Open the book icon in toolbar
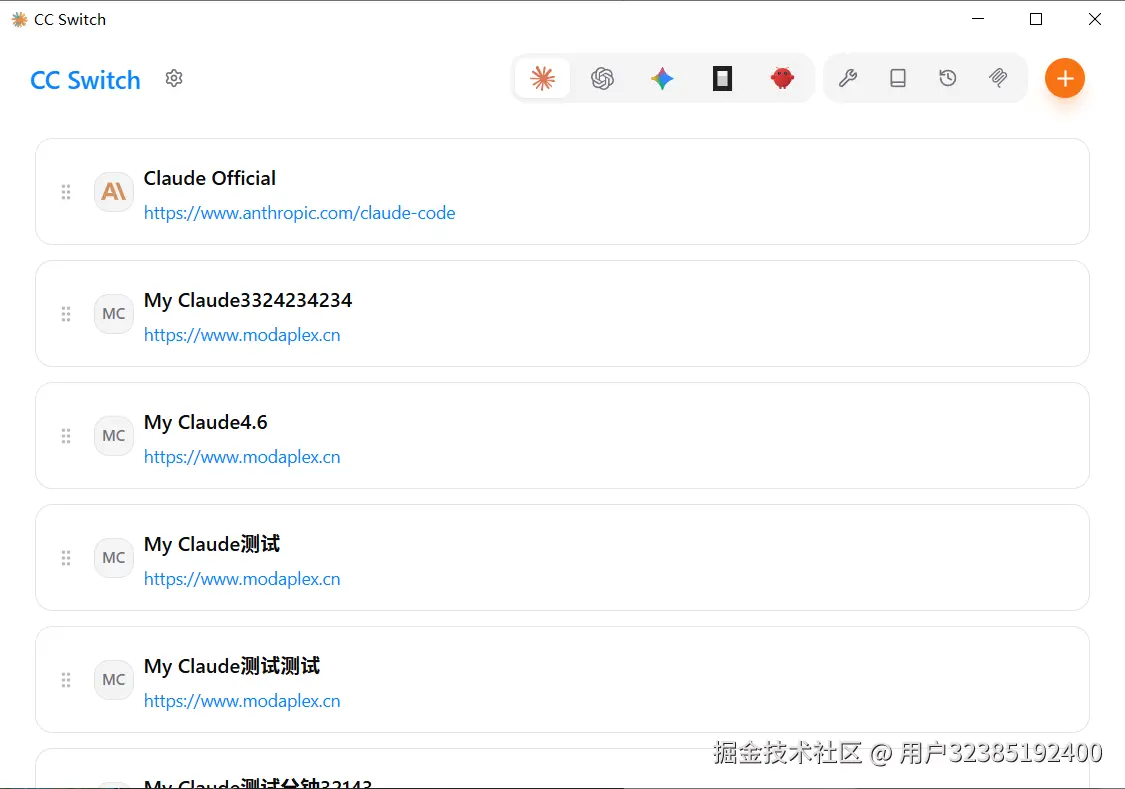Screen dimensions: 1125x789 pyautogui.click(x=898, y=78)
